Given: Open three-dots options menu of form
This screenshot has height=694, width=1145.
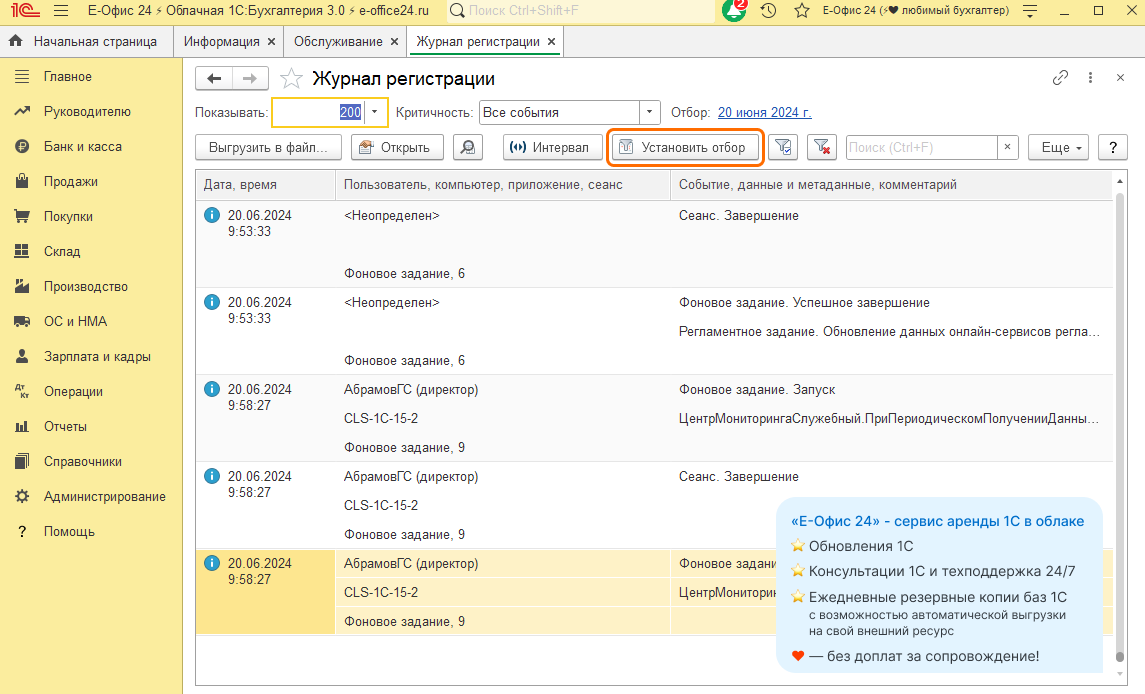Looking at the screenshot, I should pos(1090,77).
